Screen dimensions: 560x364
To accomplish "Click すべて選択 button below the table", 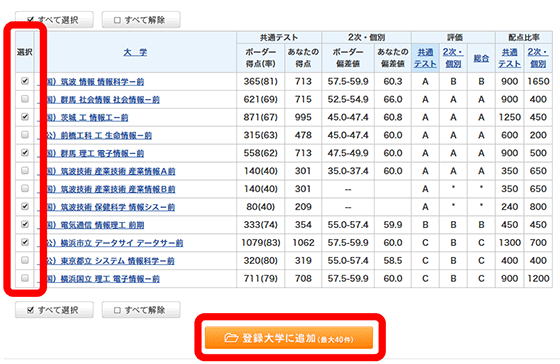I will coord(54,310).
